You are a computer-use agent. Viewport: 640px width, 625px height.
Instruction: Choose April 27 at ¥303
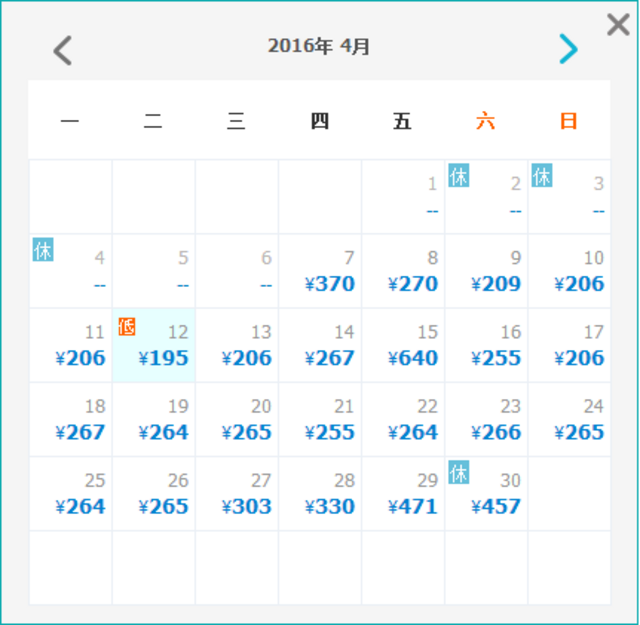[x=237, y=494]
